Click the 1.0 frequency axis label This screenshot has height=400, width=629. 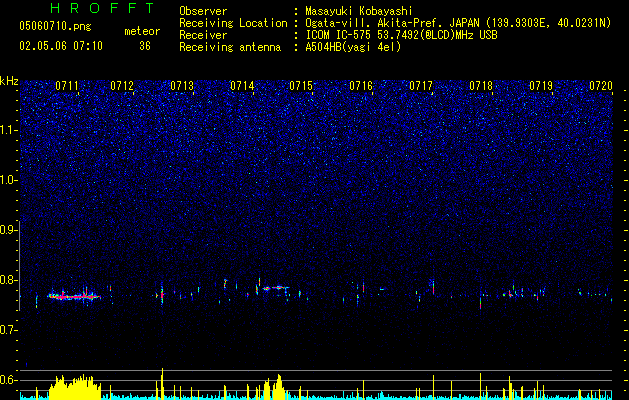point(9,180)
